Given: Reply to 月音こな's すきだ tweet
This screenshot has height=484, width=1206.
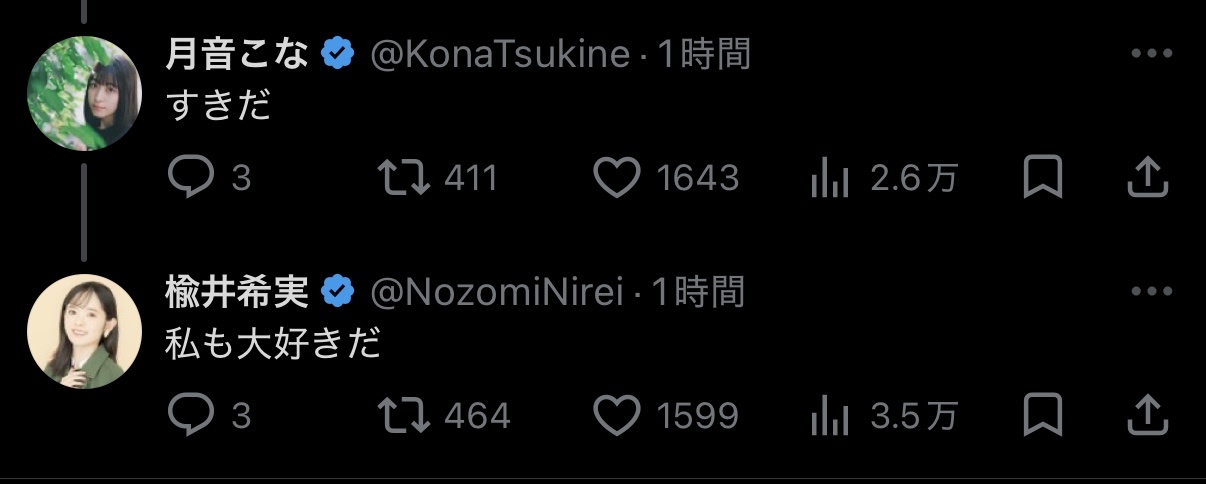Looking at the screenshot, I should pos(190,179).
